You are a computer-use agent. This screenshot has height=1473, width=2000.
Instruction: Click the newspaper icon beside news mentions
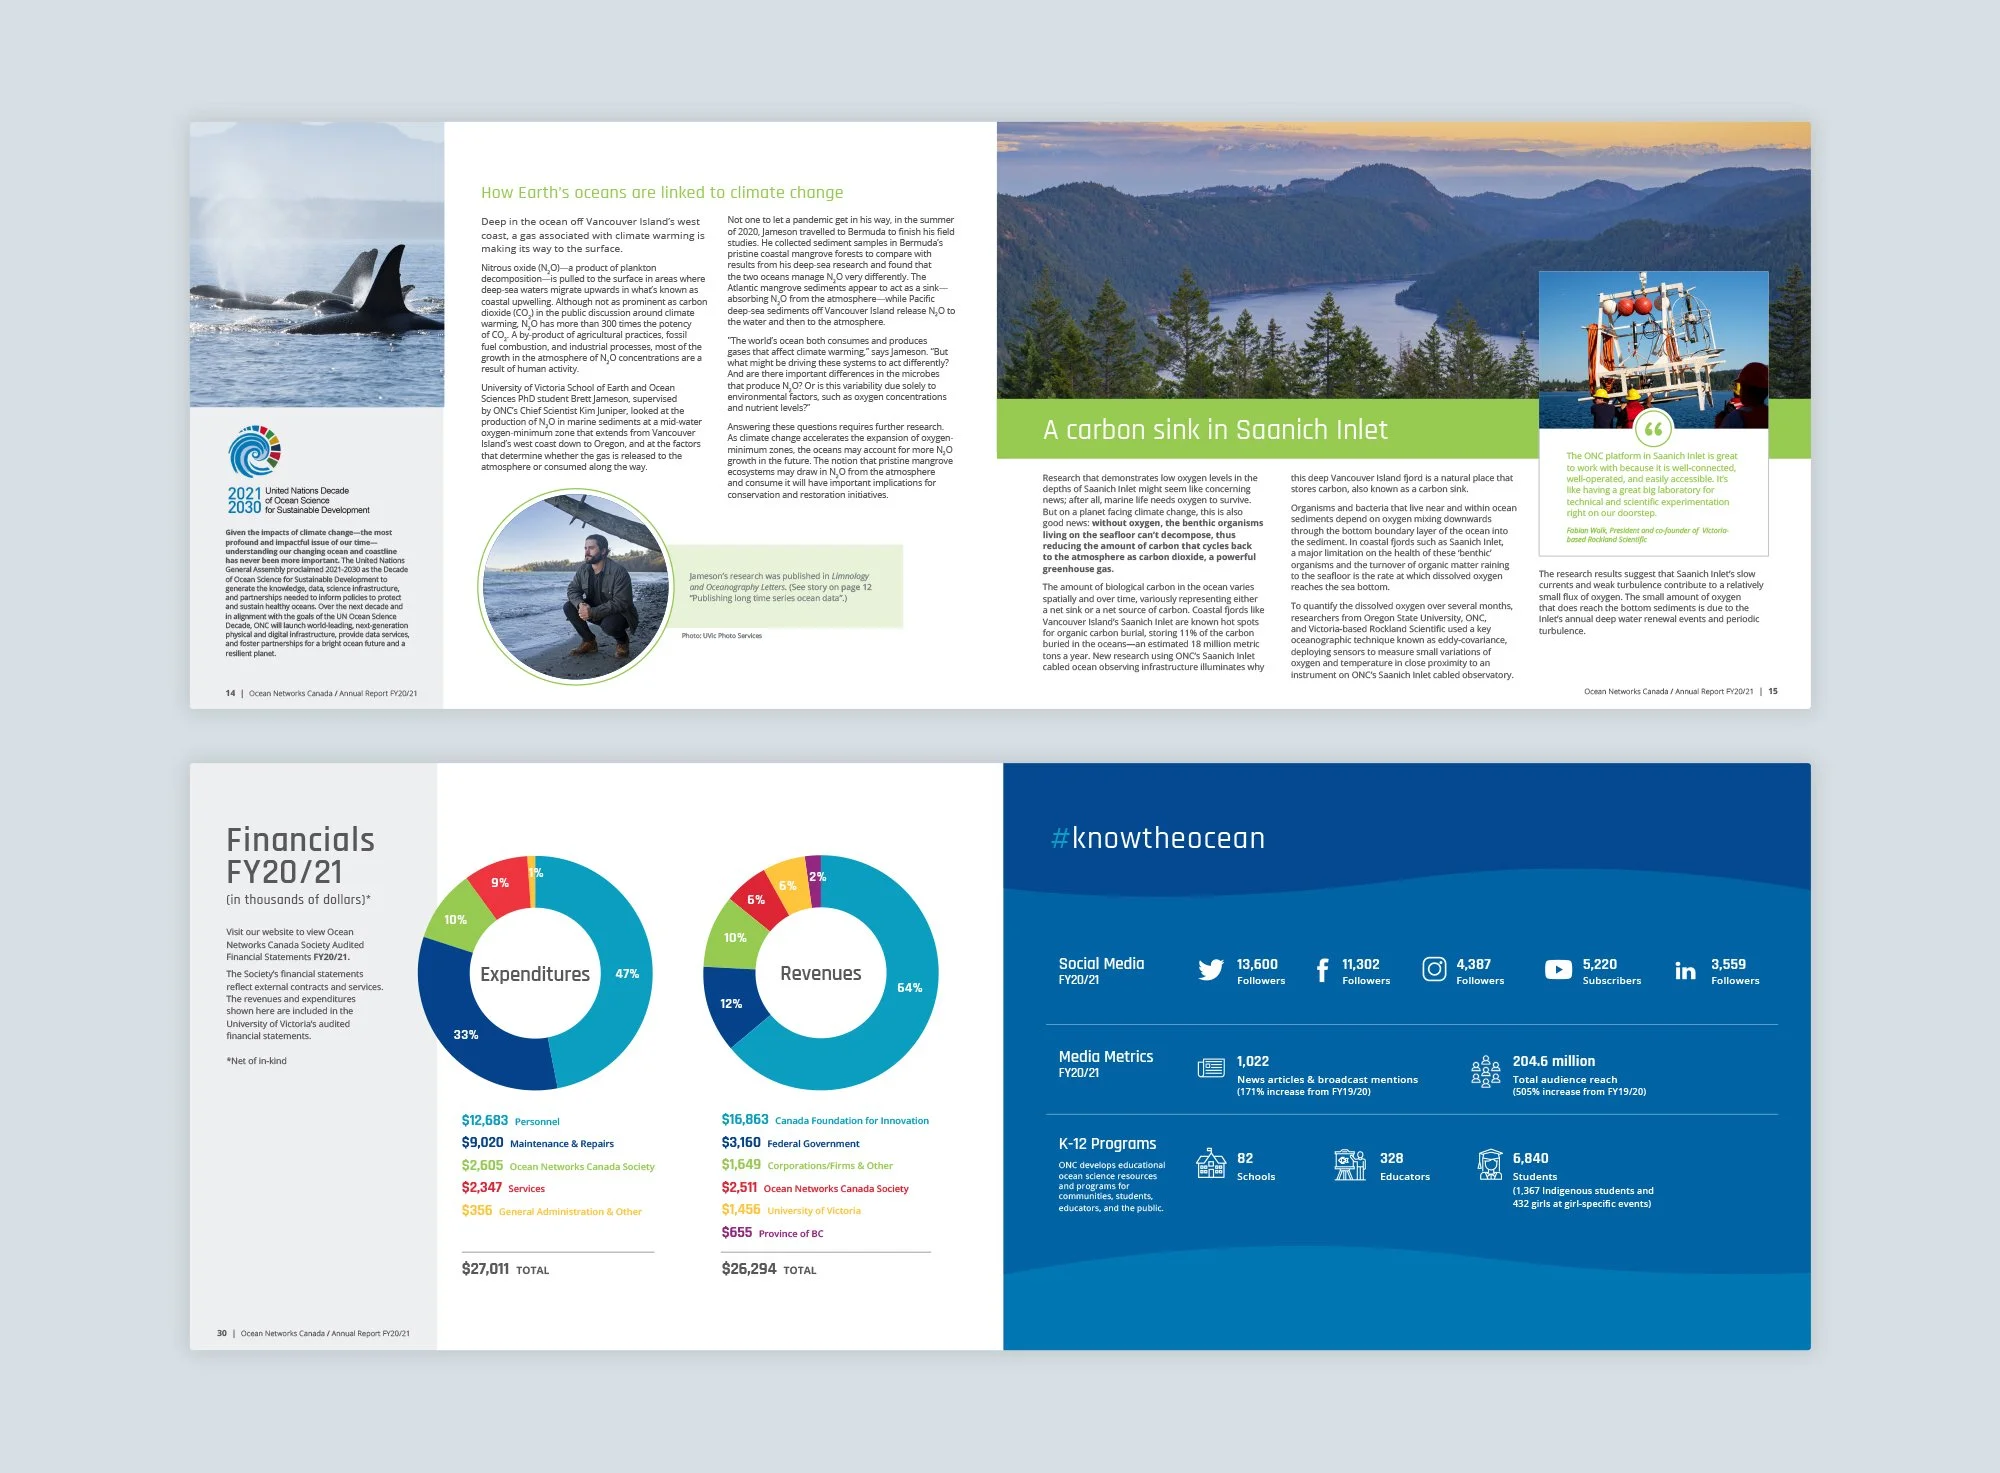tap(1211, 1068)
